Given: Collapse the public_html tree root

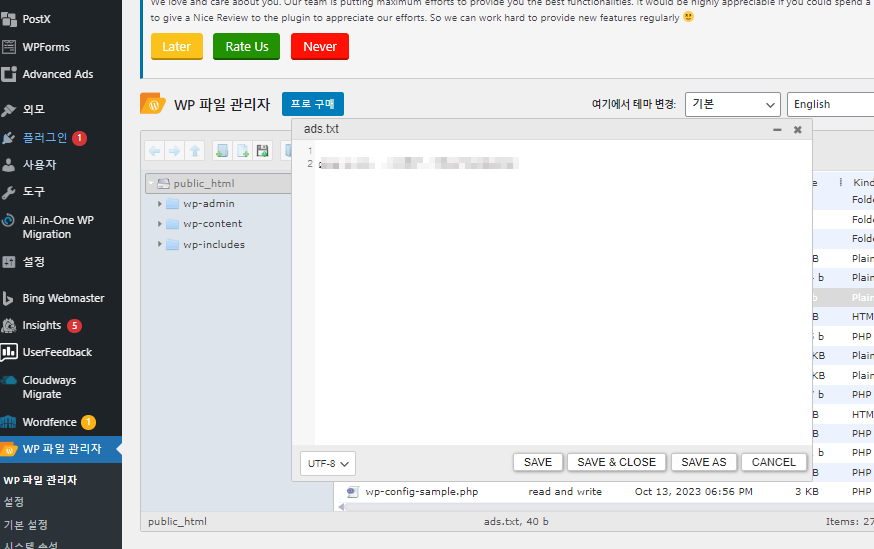Looking at the screenshot, I should click(x=151, y=183).
